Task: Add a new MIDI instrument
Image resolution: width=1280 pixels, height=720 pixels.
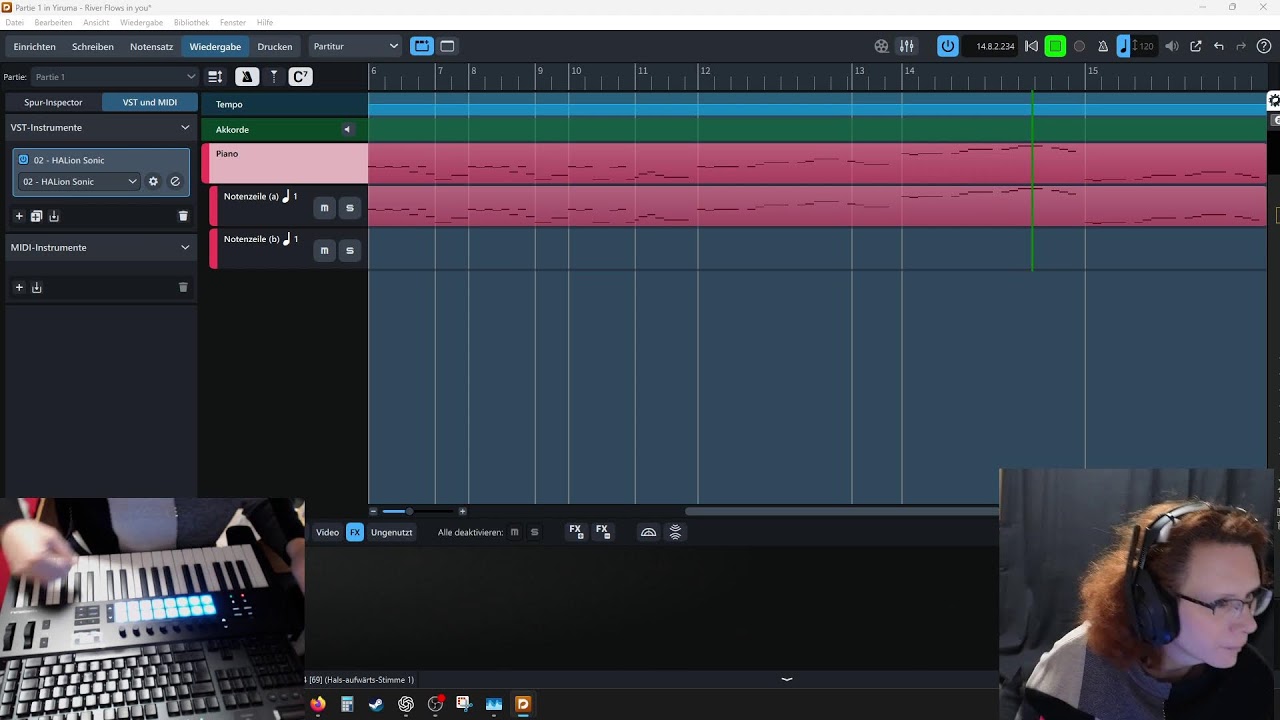Action: (x=18, y=287)
